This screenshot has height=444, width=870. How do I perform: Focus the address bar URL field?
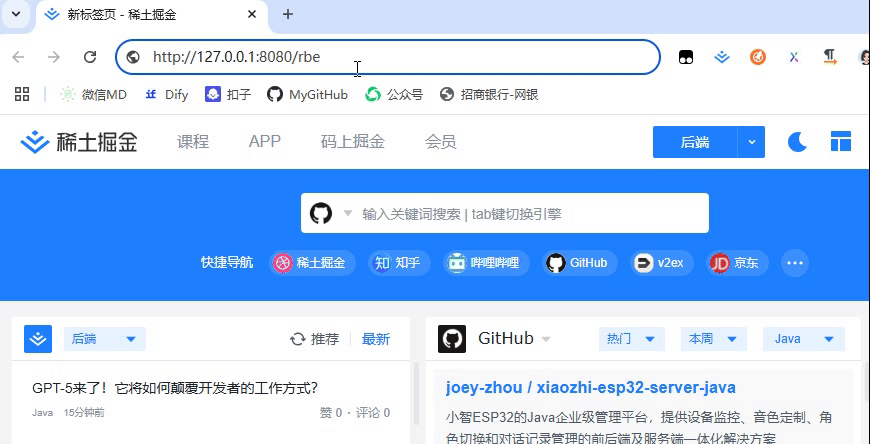point(387,57)
